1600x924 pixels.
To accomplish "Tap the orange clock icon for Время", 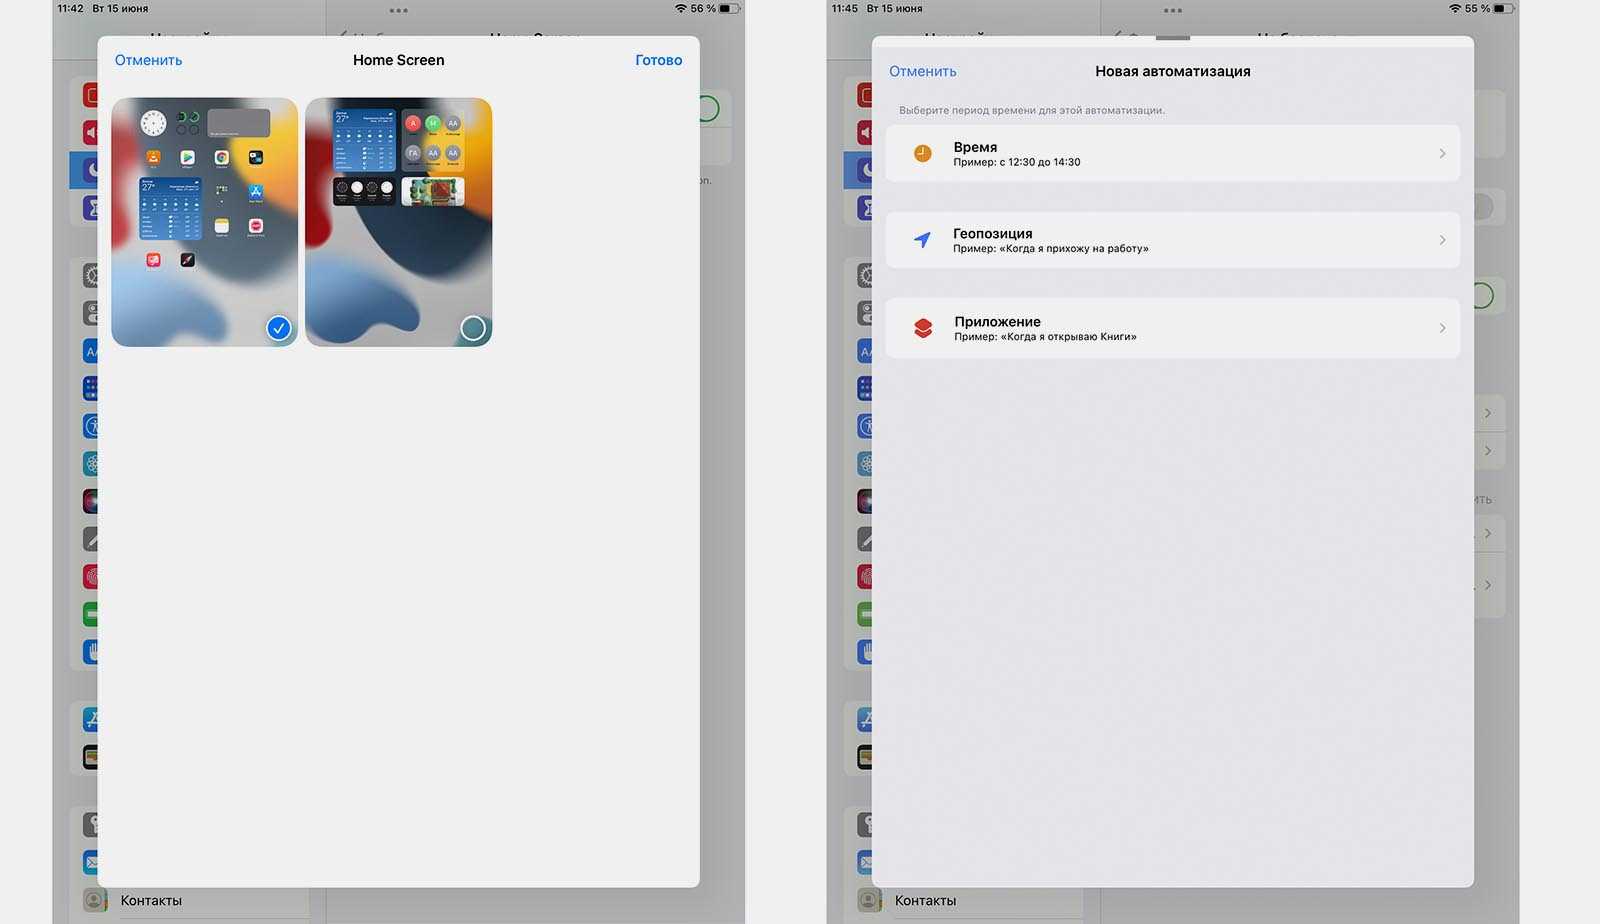I will pos(922,153).
